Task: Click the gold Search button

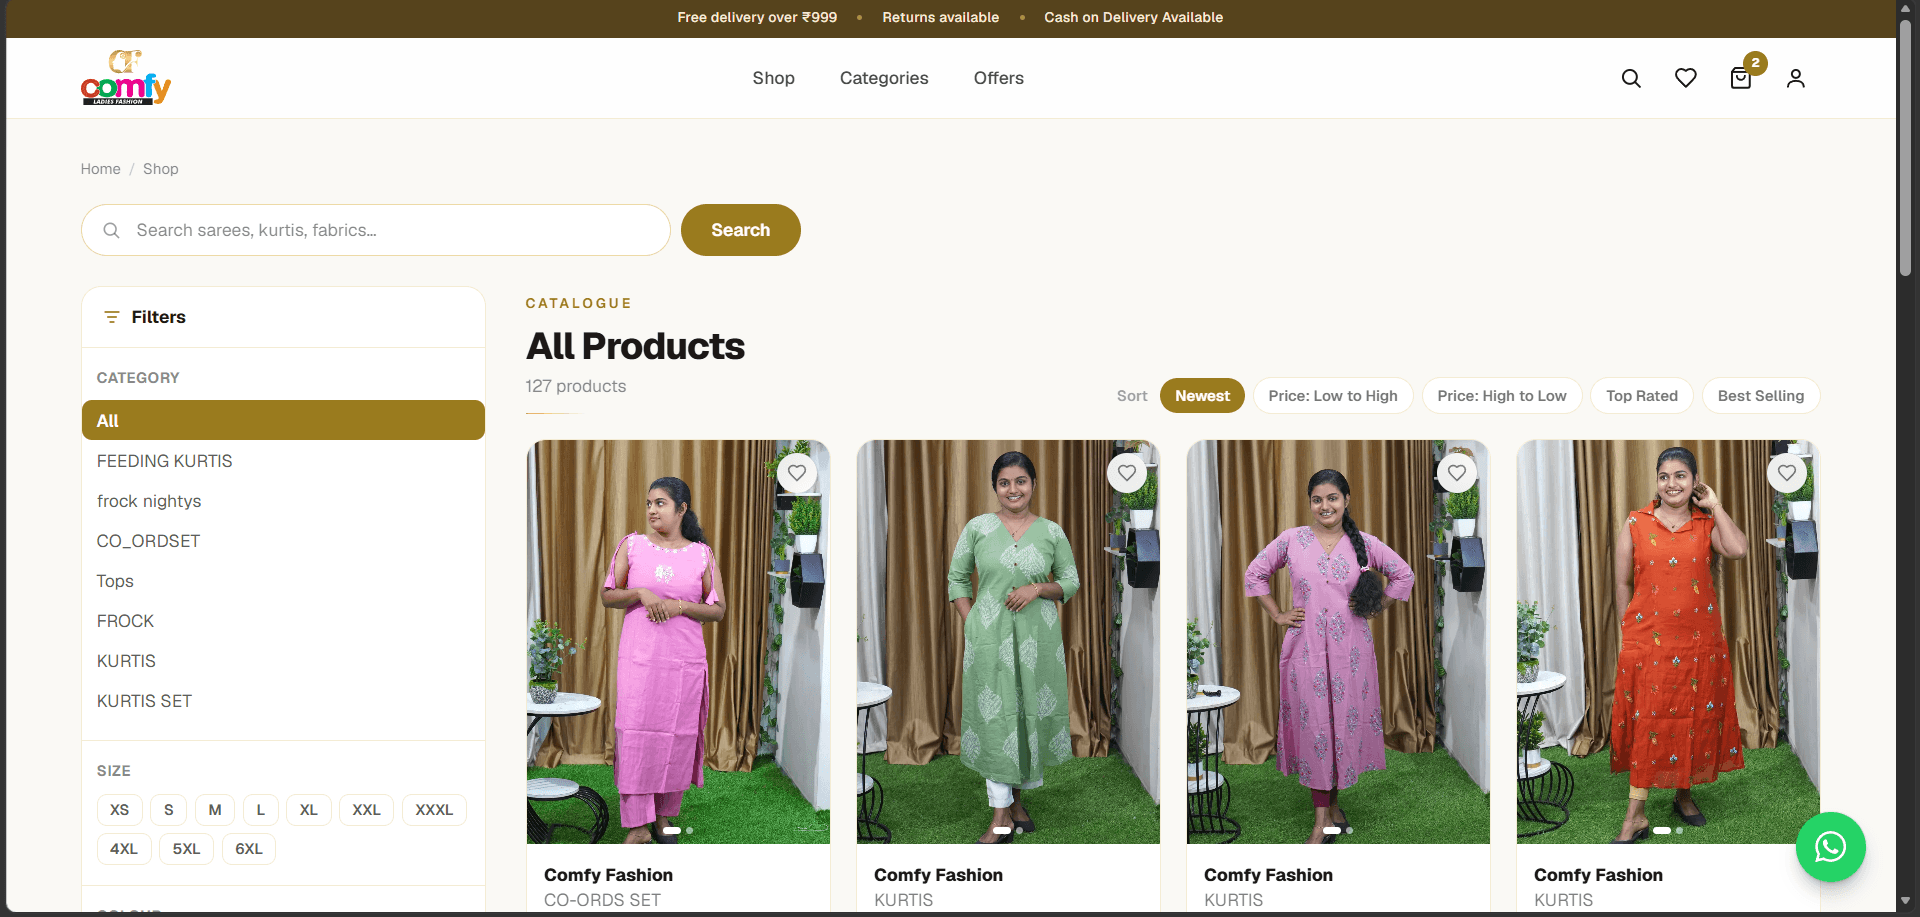Action: 741,230
